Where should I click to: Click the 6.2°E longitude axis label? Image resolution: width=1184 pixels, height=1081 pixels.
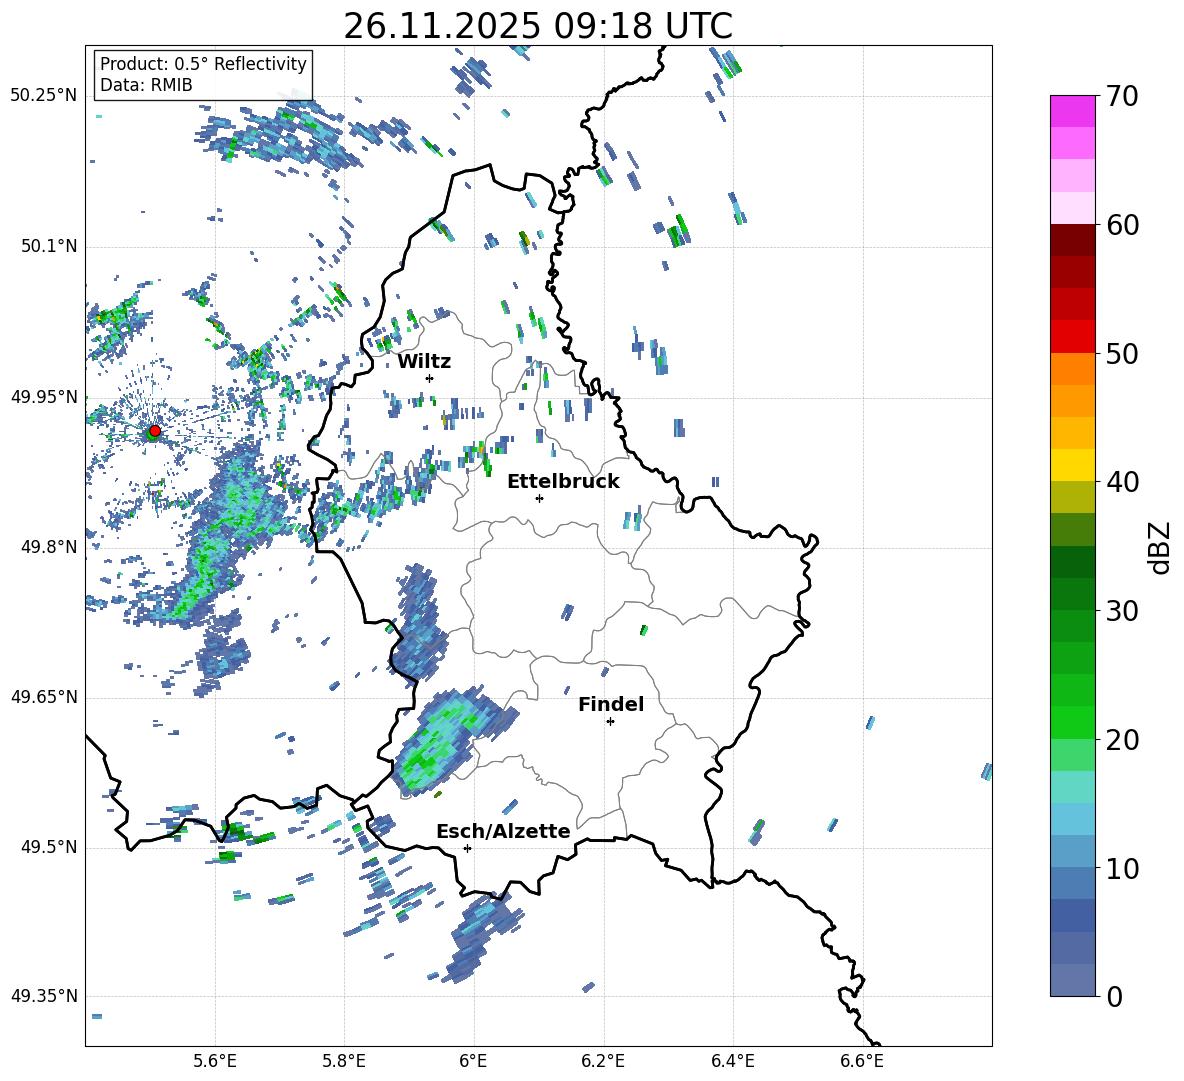pos(603,1060)
